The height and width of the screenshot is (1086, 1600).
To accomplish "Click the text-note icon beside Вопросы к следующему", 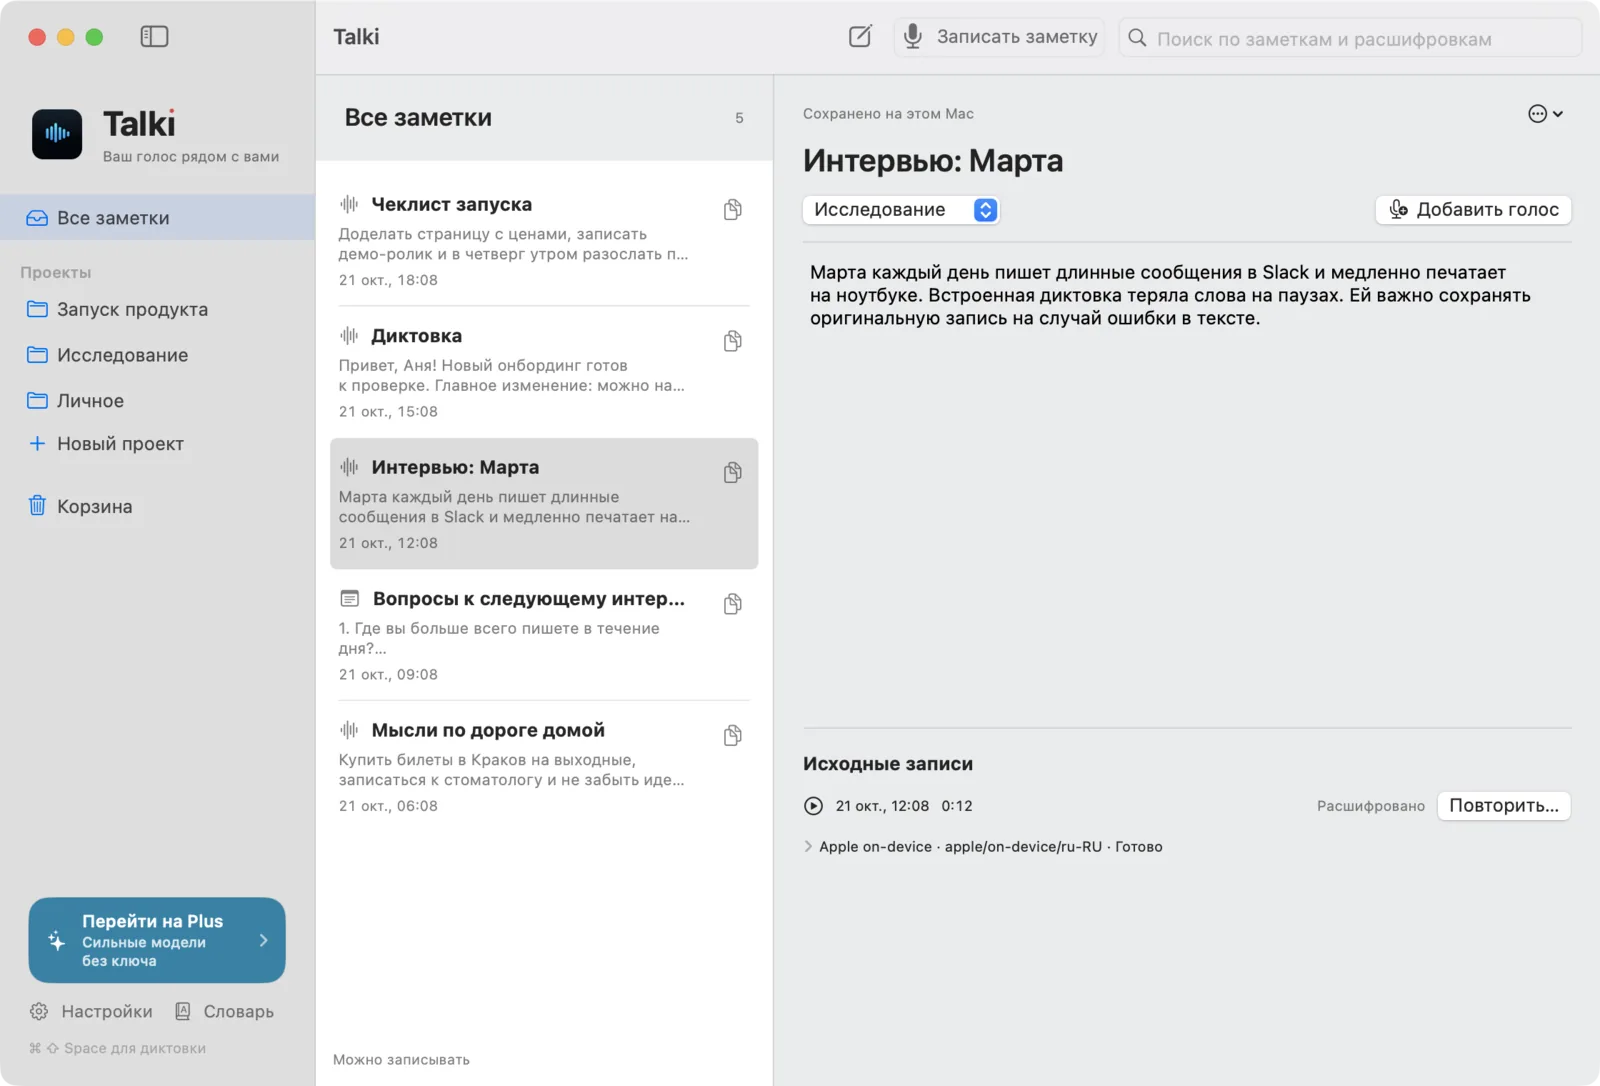I will pos(349,598).
